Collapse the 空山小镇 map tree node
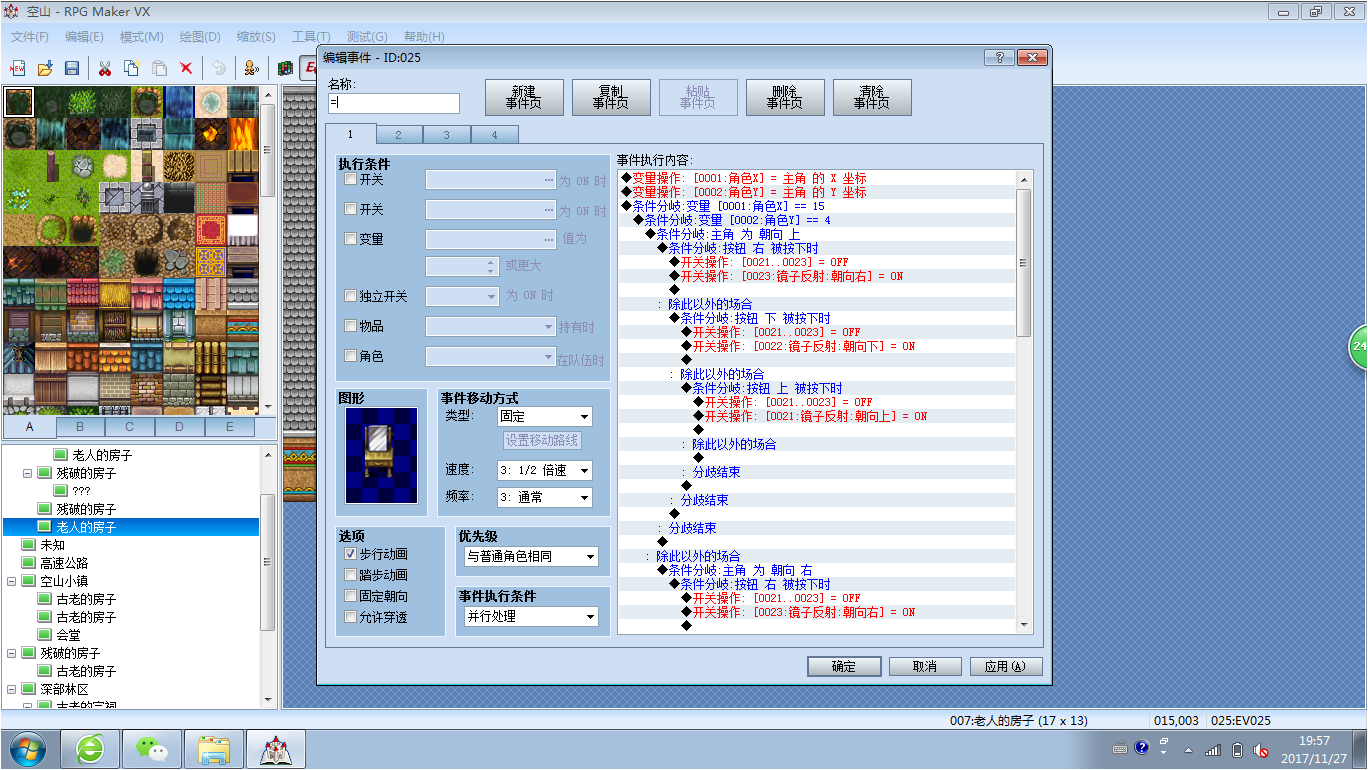The width and height of the screenshot is (1368, 770). (11, 581)
